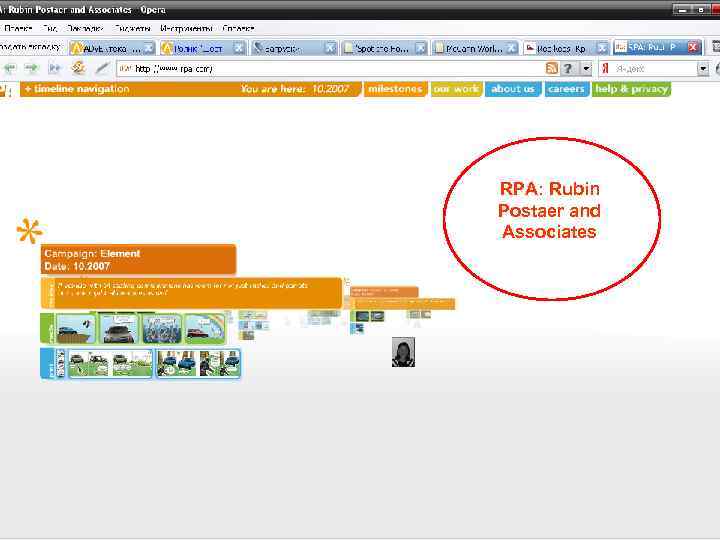Close the second tab, labelled Ролик
Screen dimensions: 720x540
pos(239,48)
